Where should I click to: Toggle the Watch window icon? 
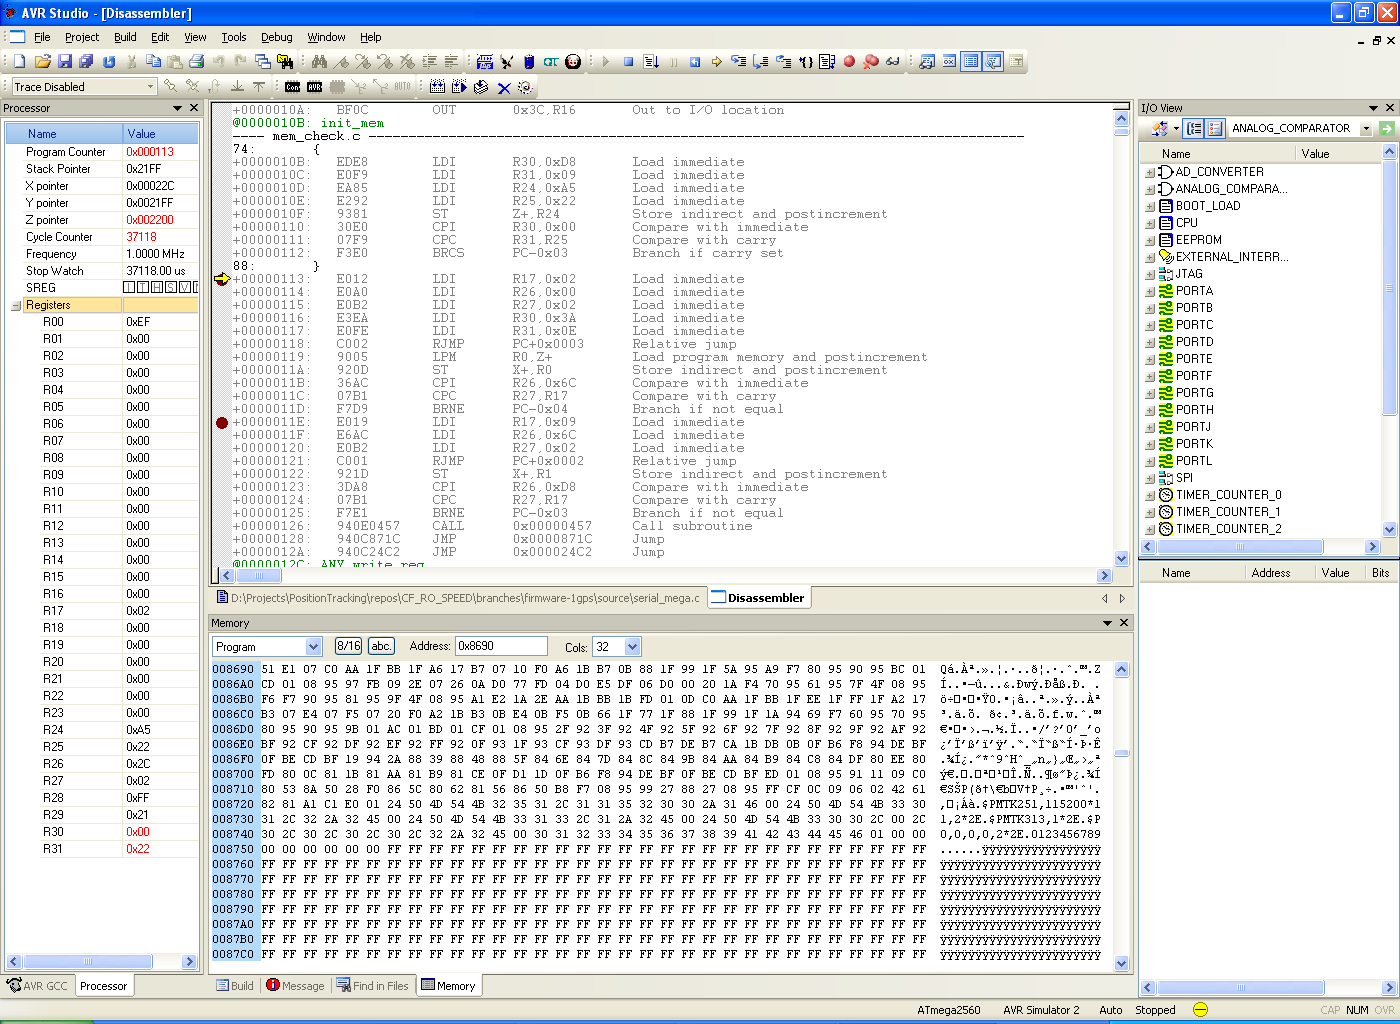pyautogui.click(x=926, y=62)
